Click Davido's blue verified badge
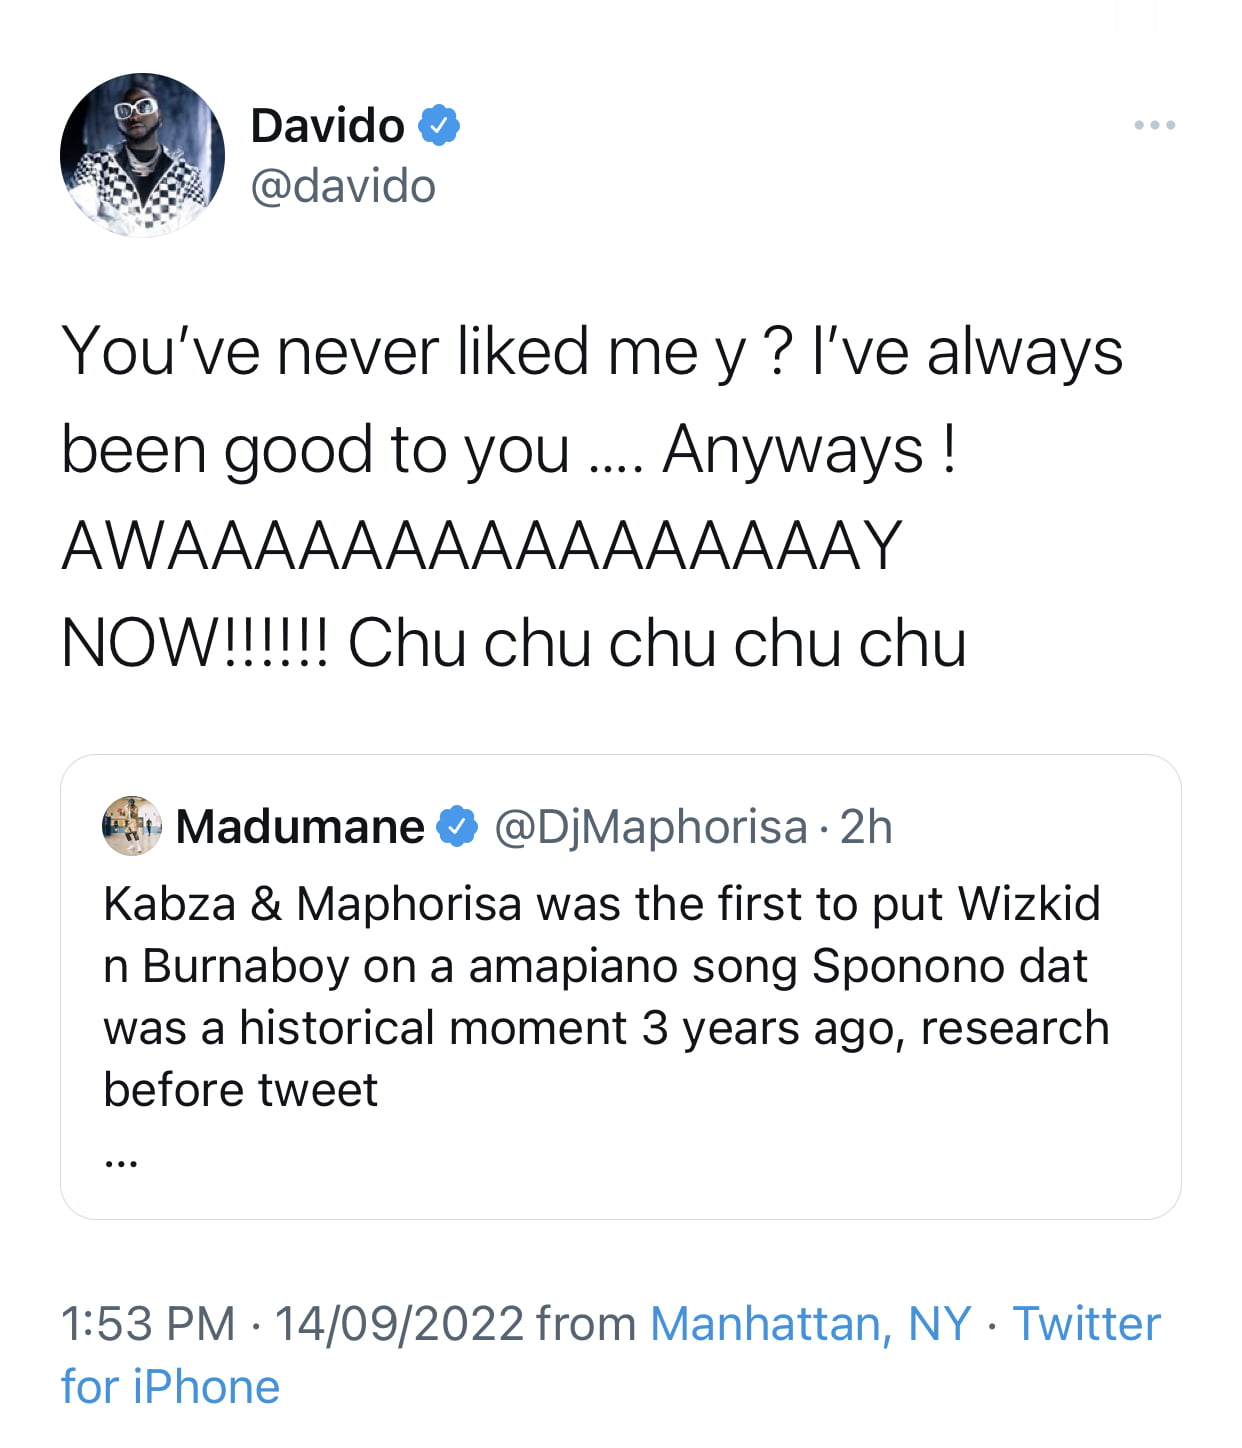This screenshot has width=1242, height=1448. [438, 126]
